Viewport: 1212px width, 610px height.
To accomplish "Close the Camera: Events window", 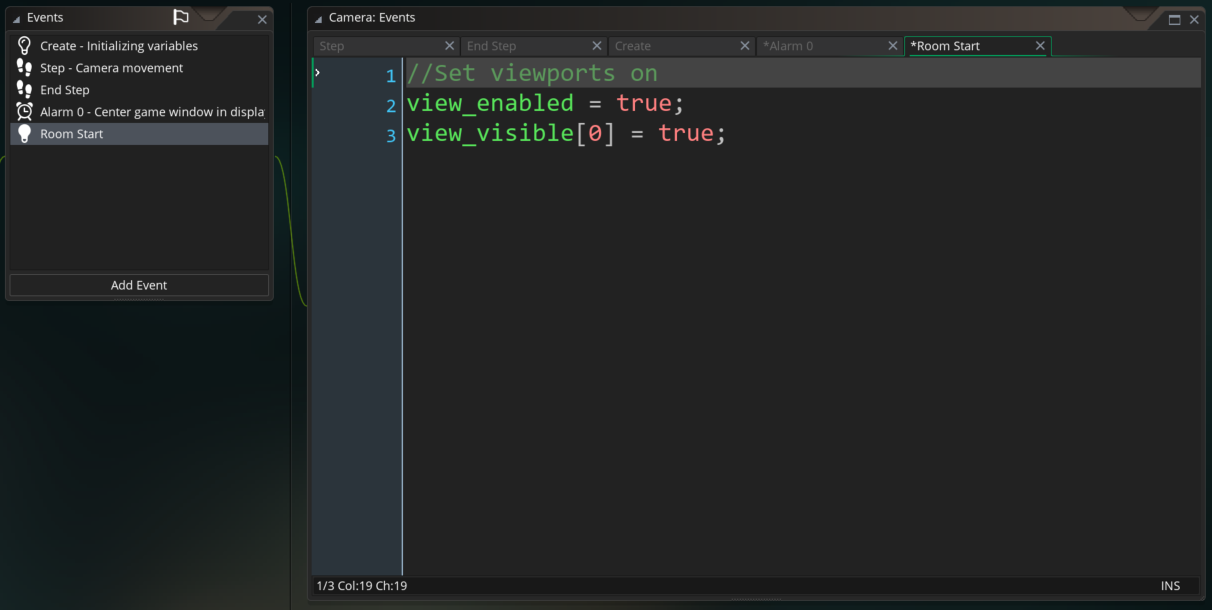I will pyautogui.click(x=1194, y=19).
